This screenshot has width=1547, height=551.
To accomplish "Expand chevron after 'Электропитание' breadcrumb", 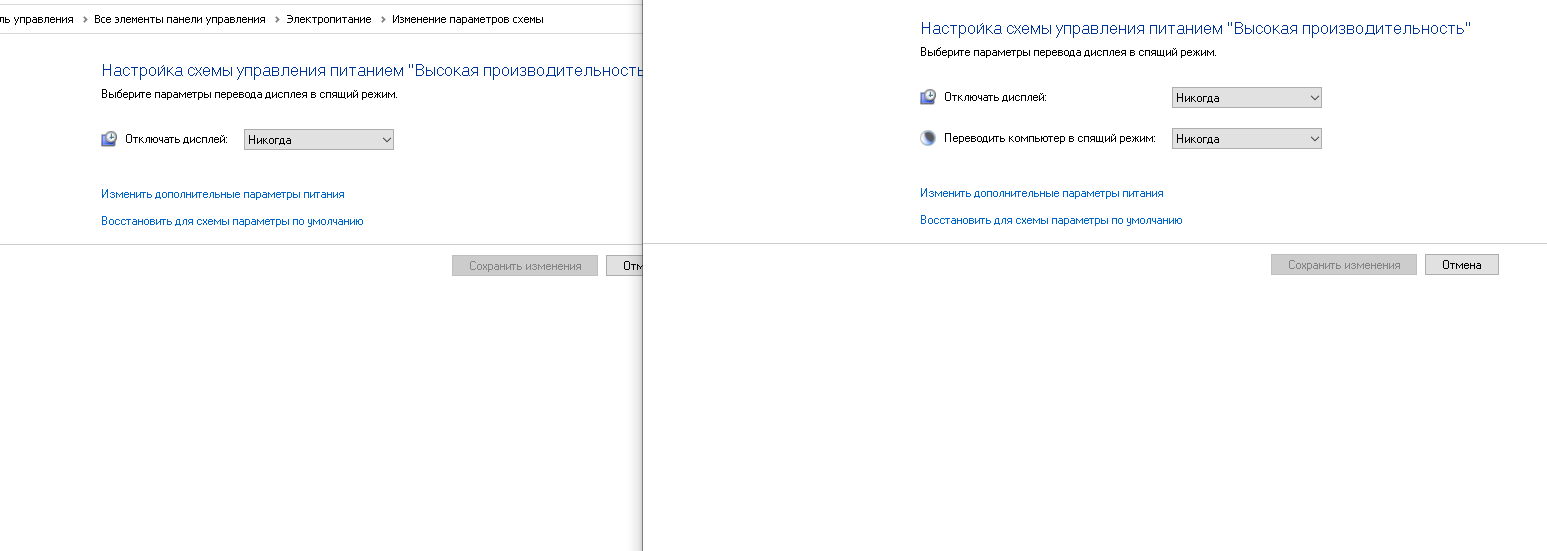I will tap(382, 19).
